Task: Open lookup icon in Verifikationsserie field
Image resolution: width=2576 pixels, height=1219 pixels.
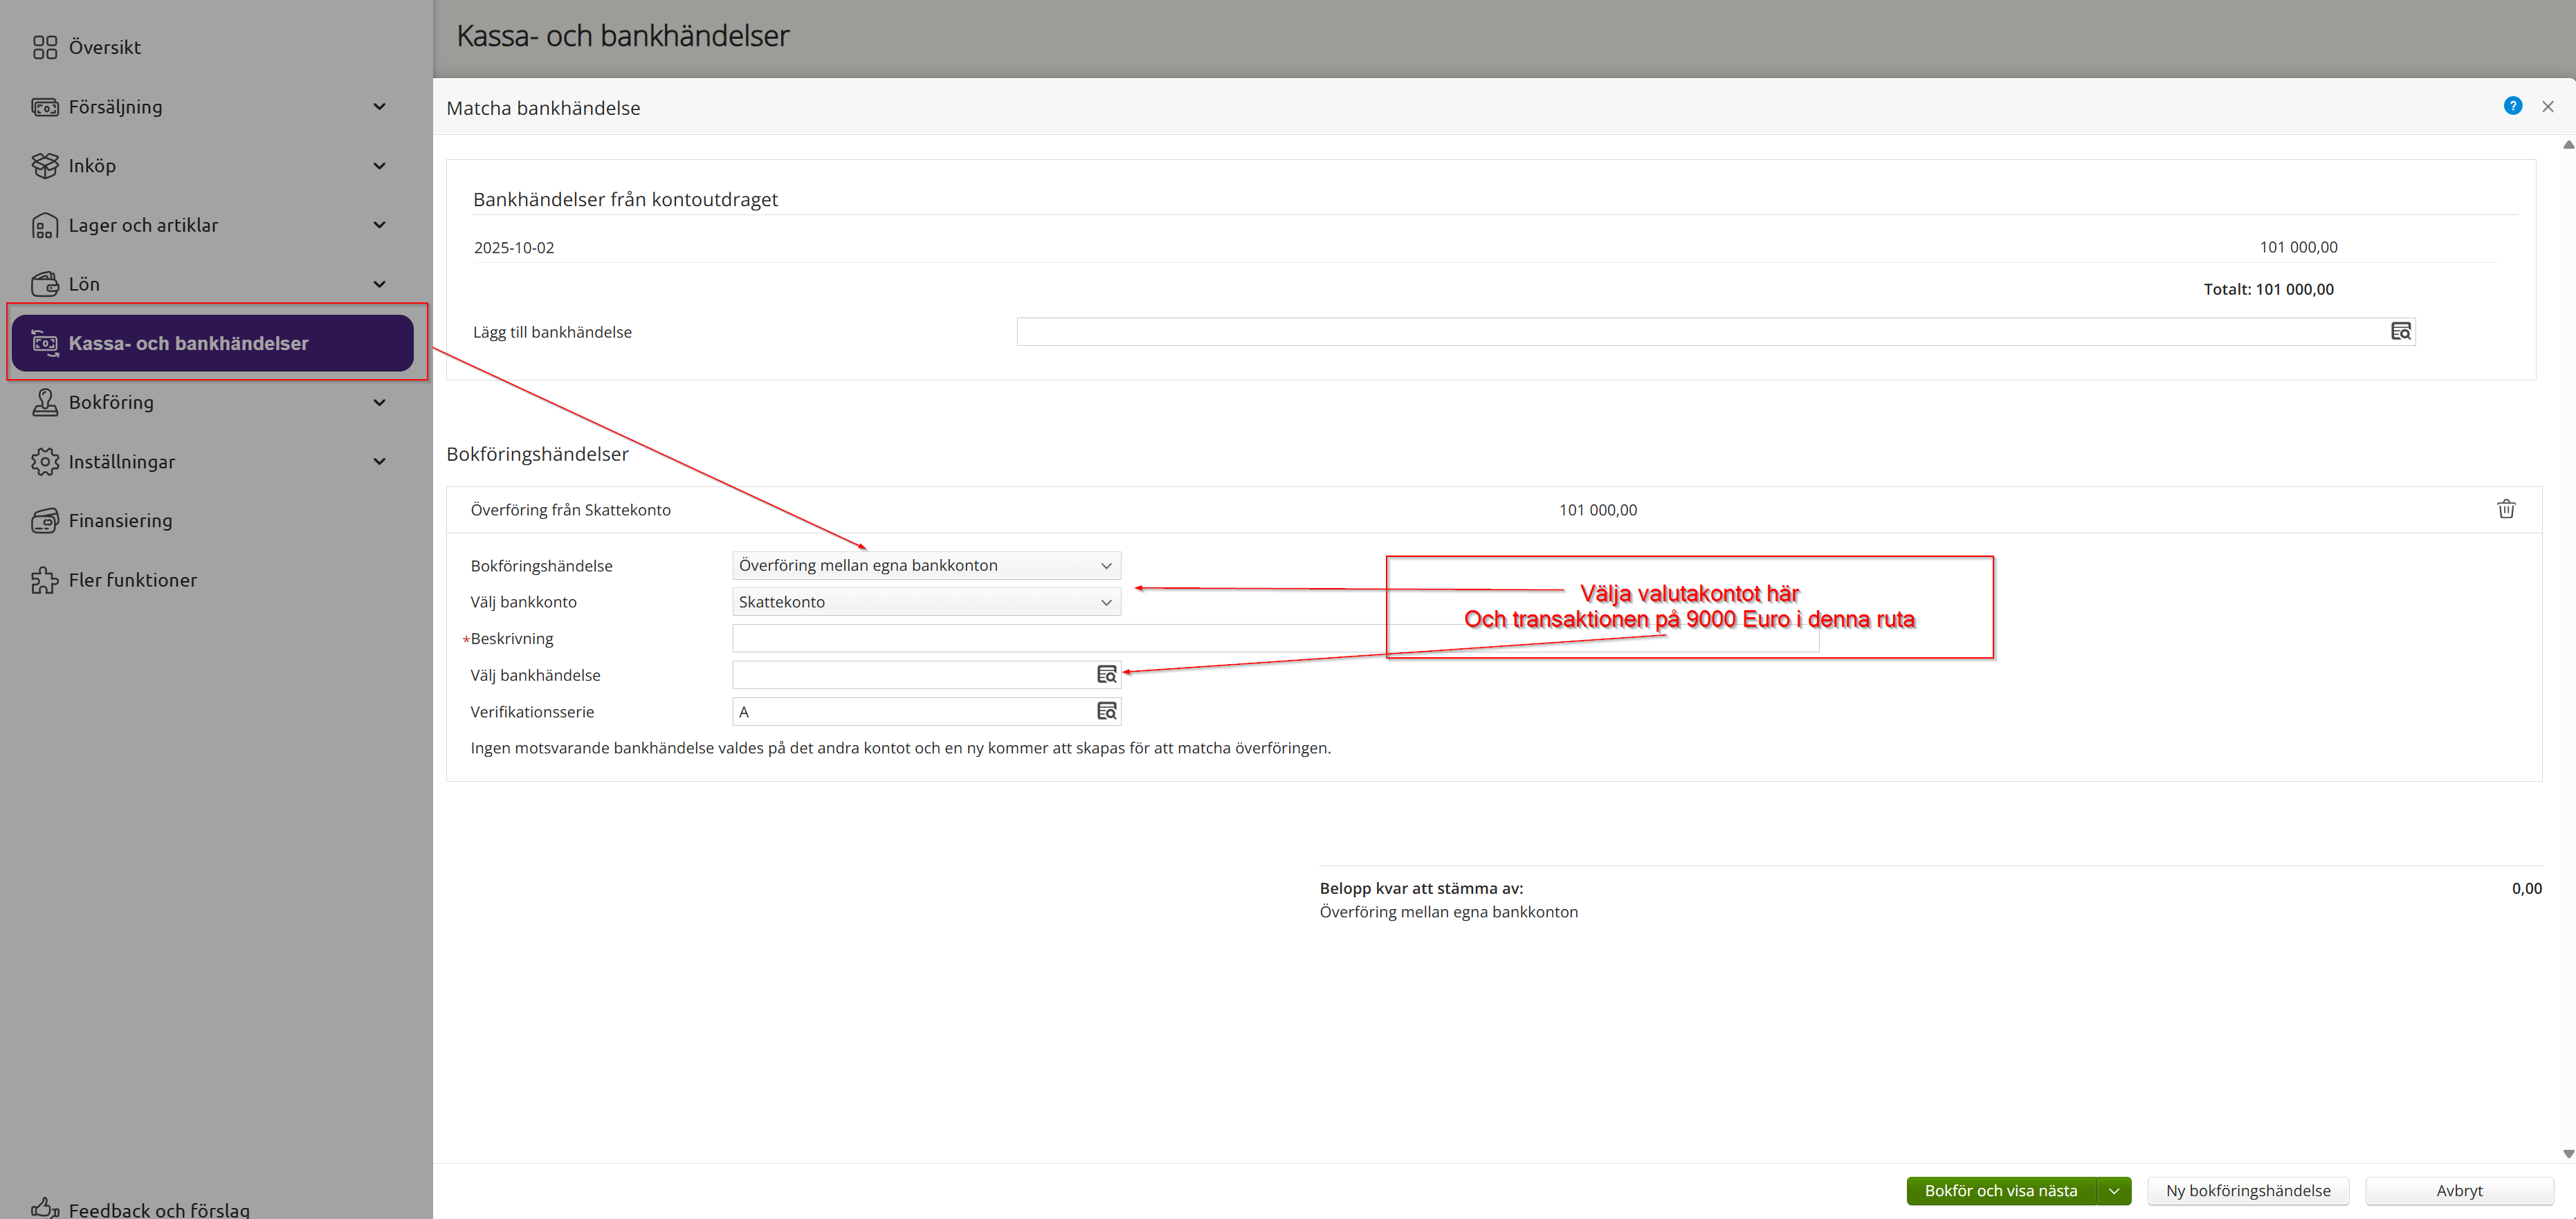Action: [1106, 711]
